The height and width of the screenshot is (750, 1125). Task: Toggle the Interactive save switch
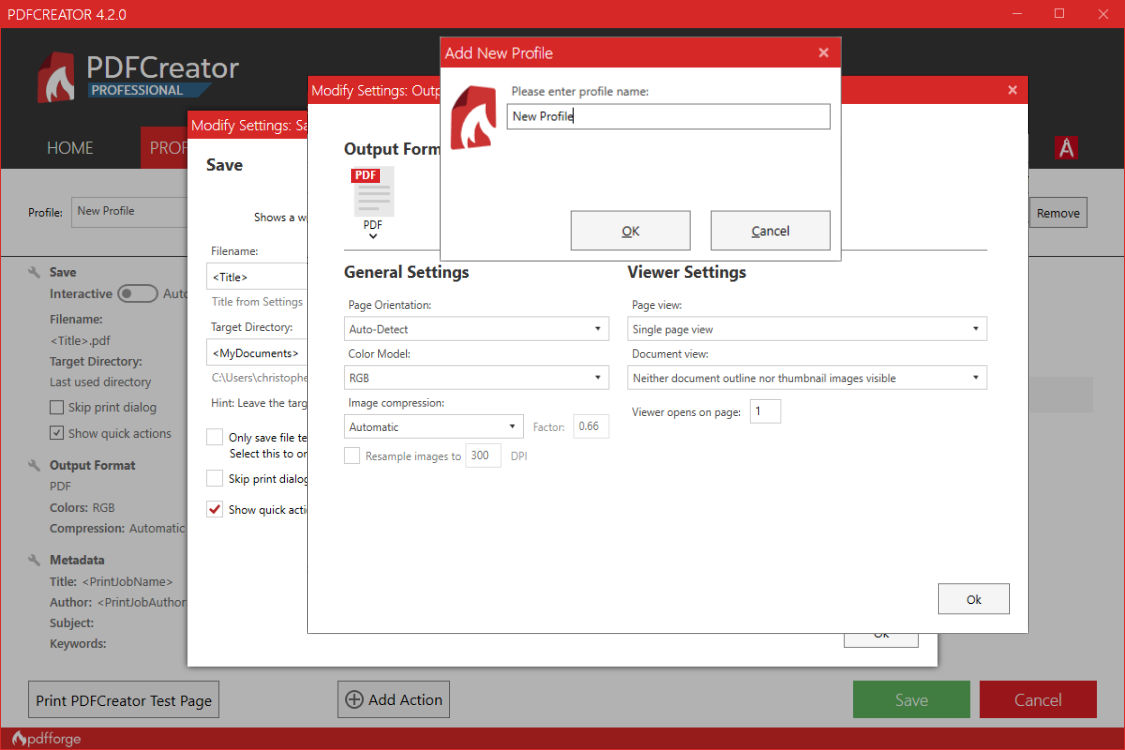(137, 294)
